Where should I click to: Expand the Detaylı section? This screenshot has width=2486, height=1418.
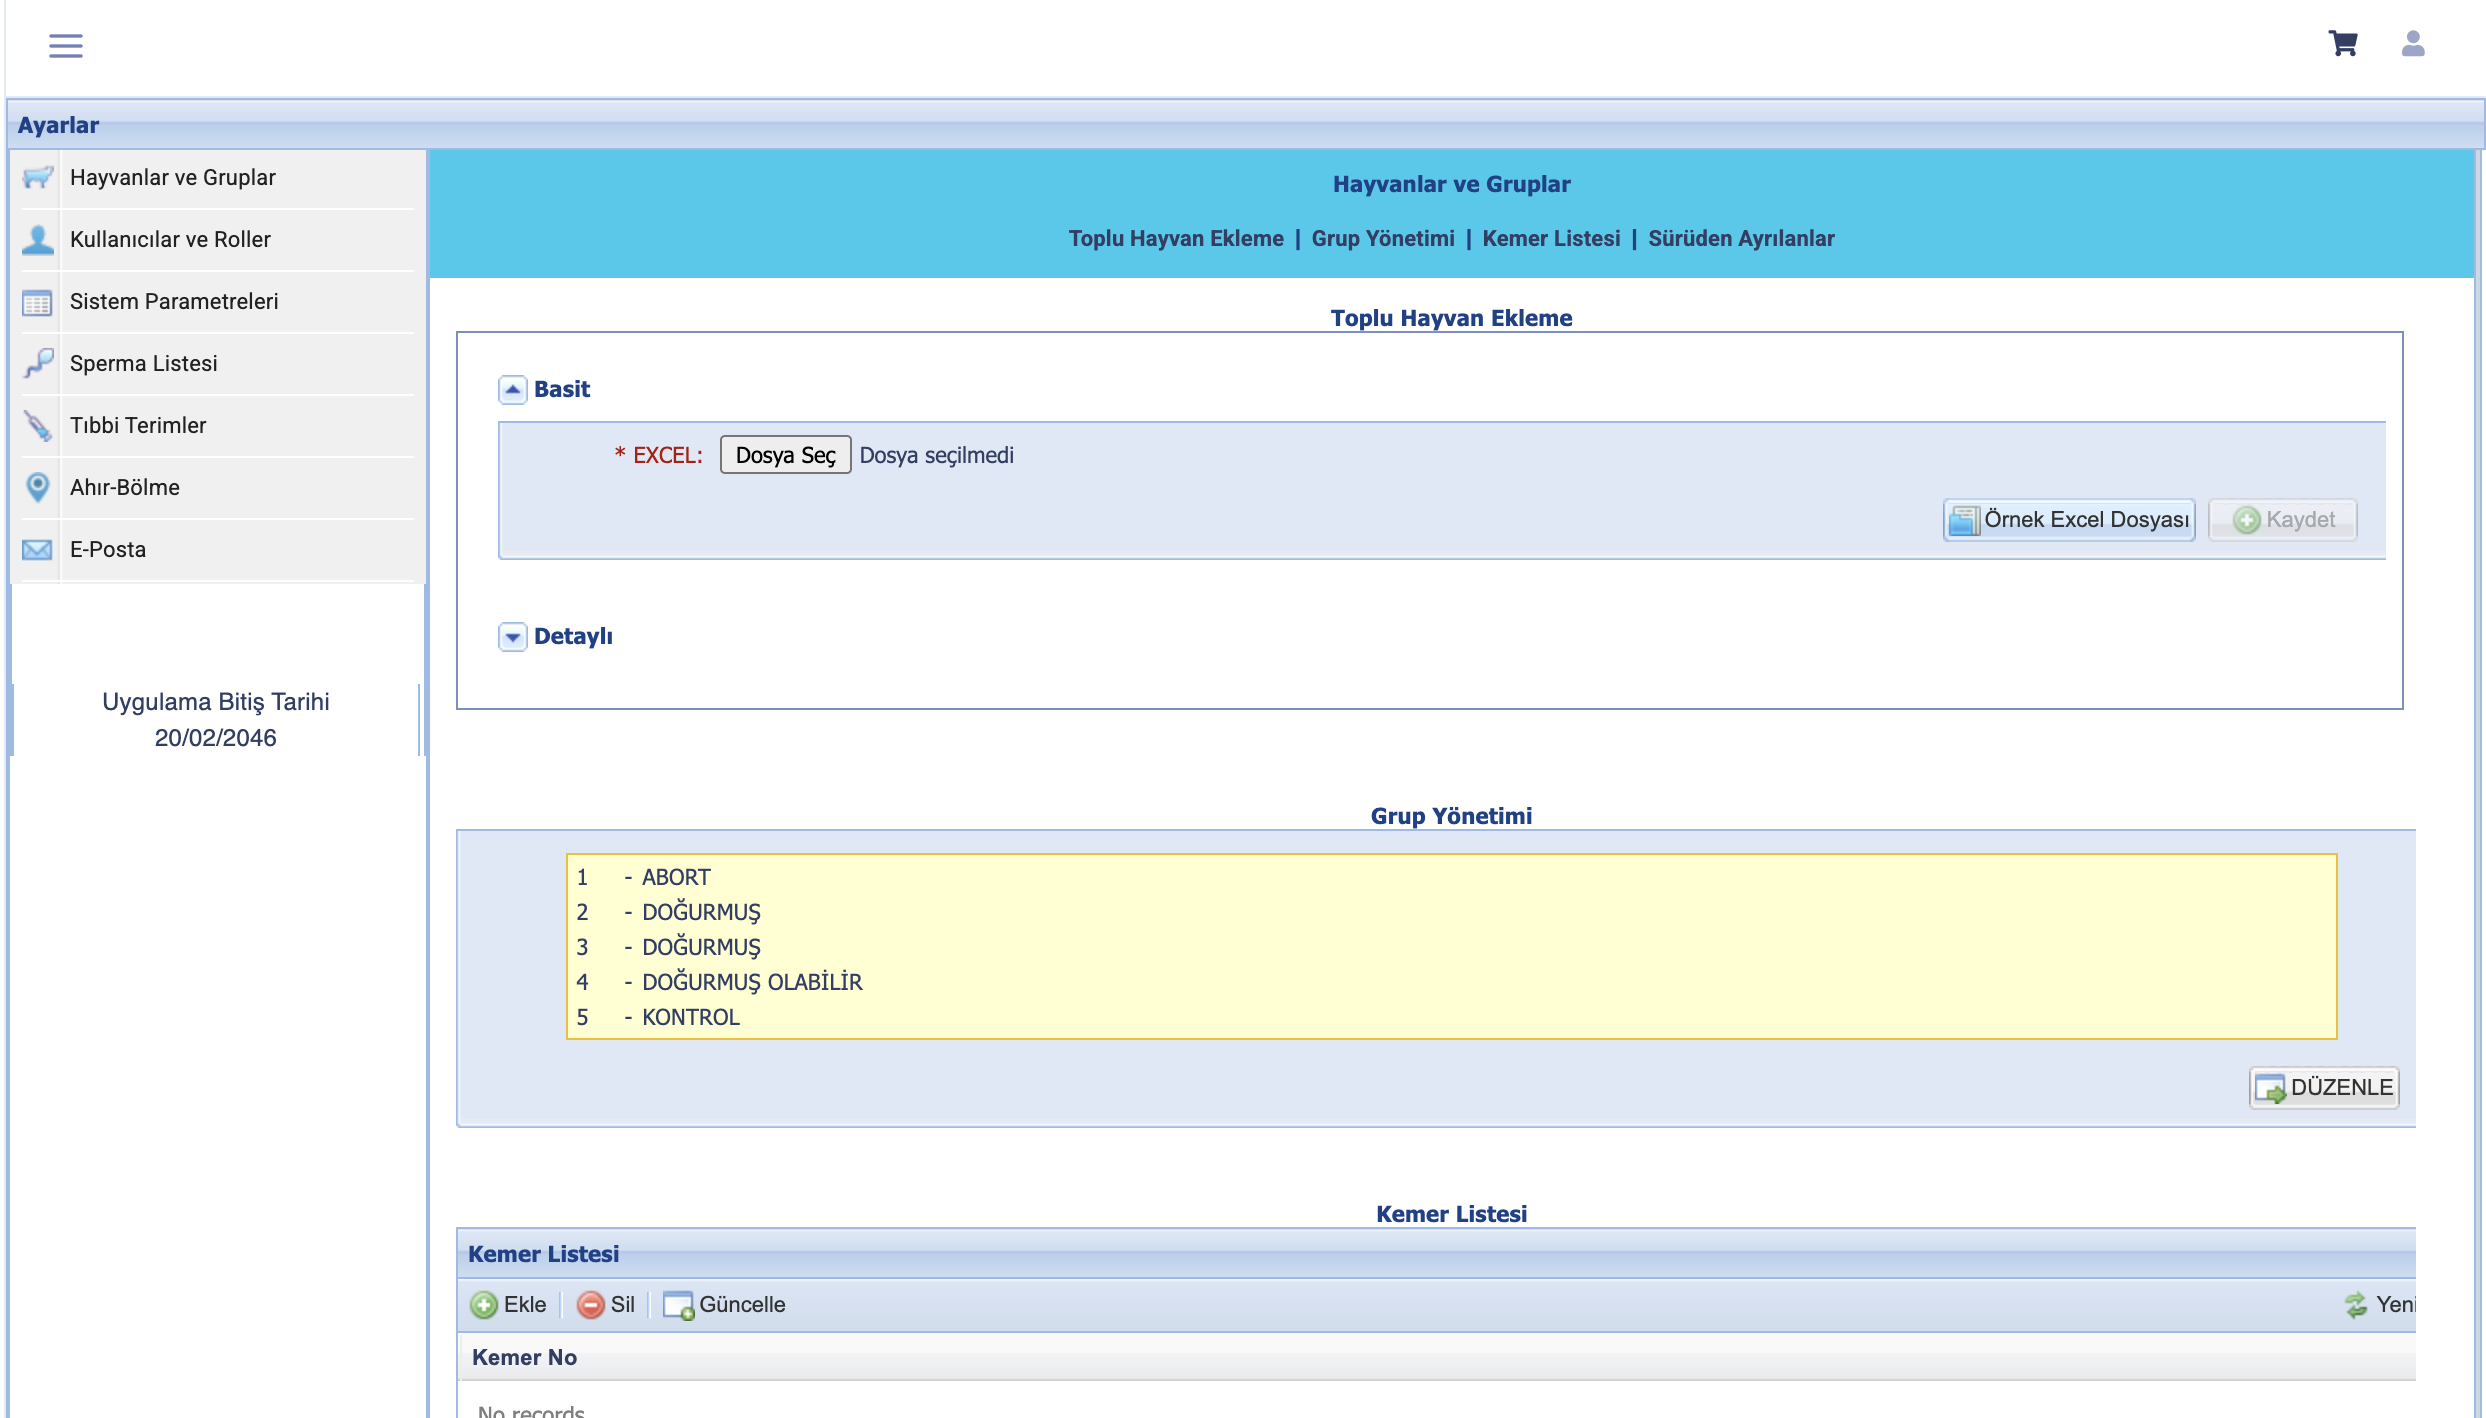pos(512,637)
